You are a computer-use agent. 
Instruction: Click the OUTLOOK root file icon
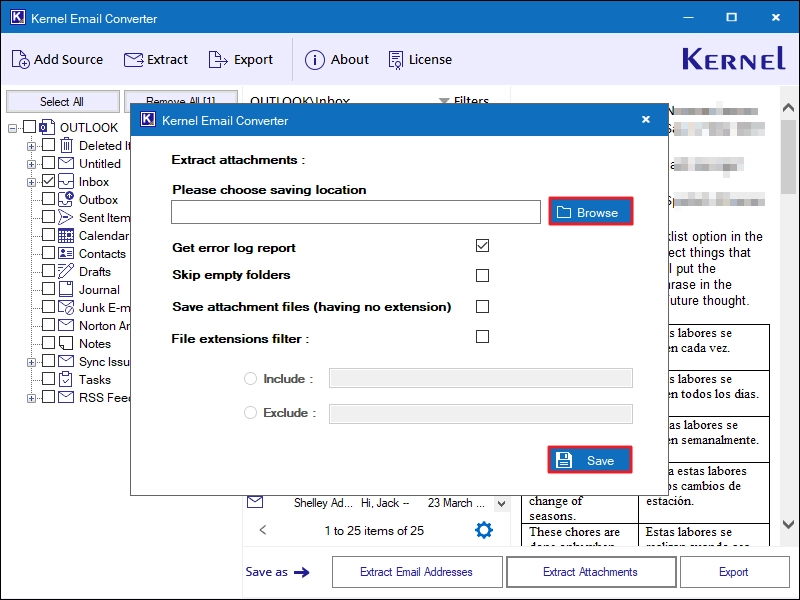(47, 127)
